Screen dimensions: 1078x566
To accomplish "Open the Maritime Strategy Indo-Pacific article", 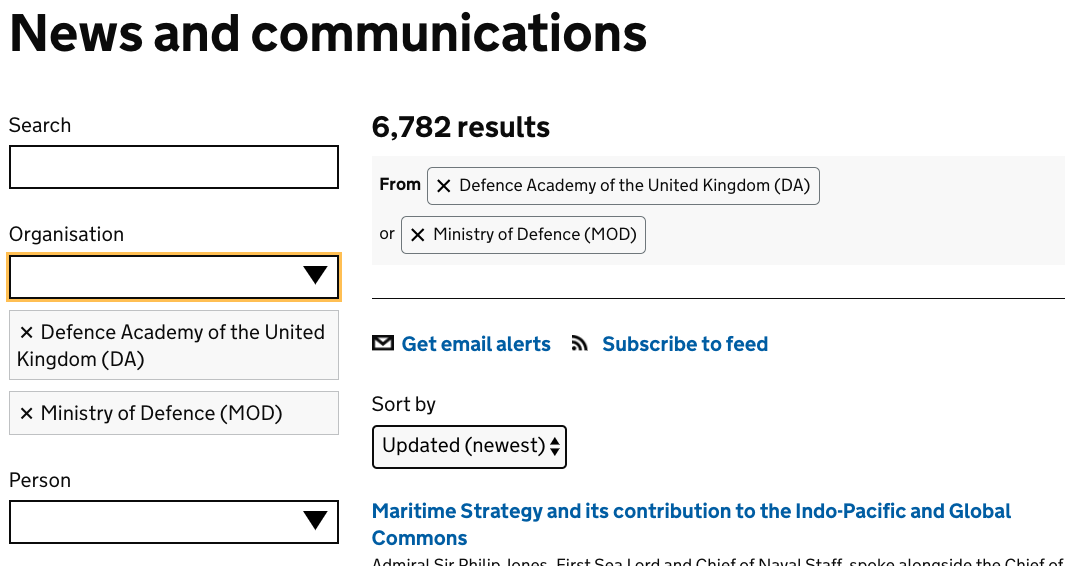I will coord(691,512).
